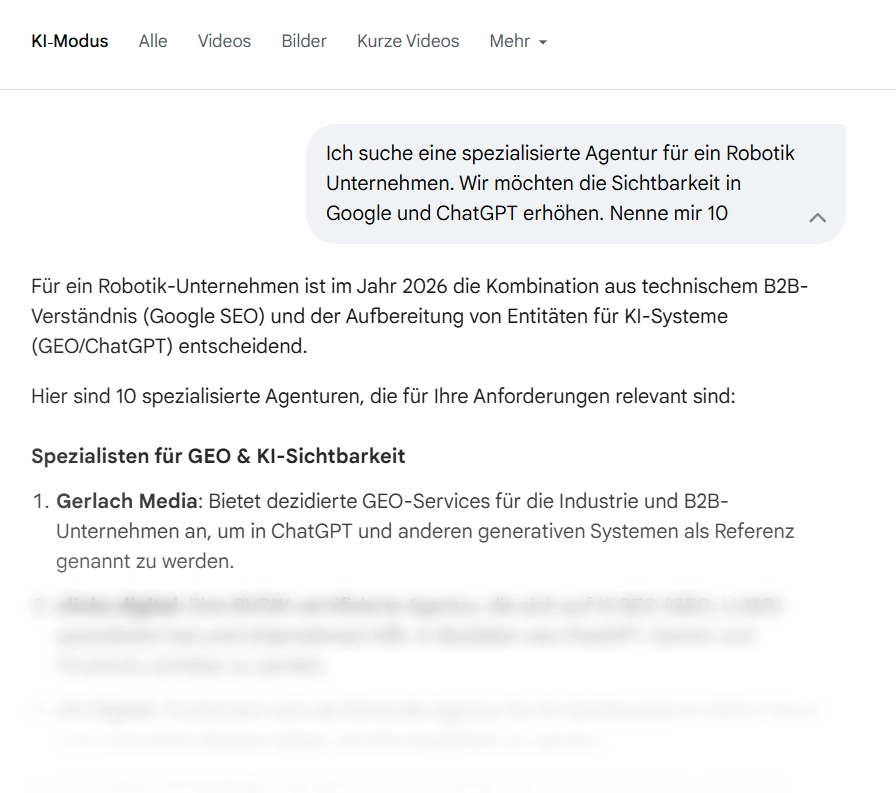Select the KI-Modus tab
This screenshot has height=793, width=896.
click(70, 41)
